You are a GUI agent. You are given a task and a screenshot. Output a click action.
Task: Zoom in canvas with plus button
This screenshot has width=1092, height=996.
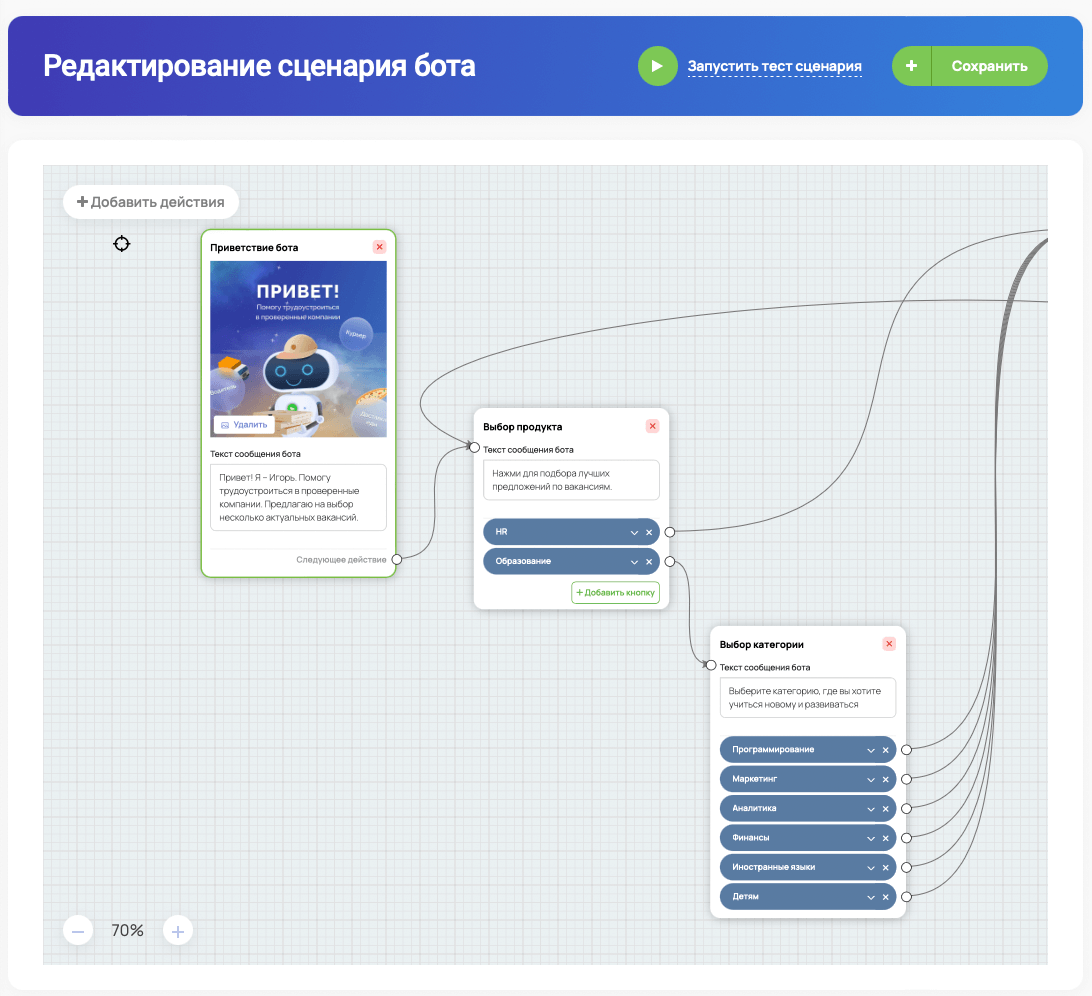(x=178, y=931)
